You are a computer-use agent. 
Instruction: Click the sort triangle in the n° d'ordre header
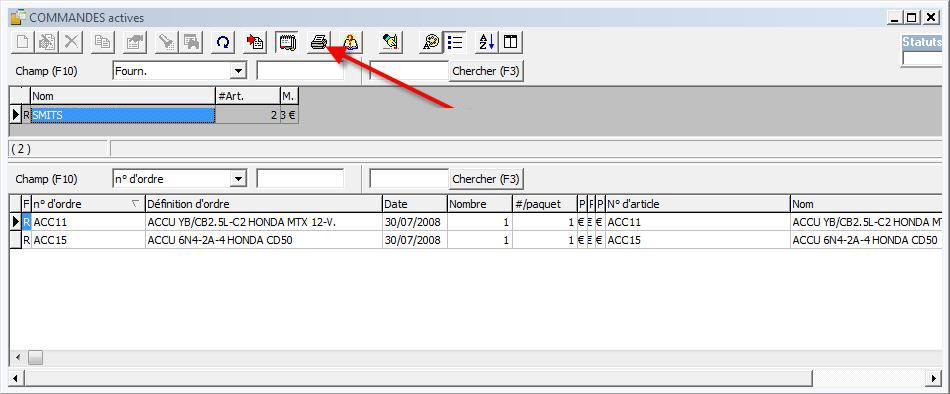[x=135, y=204]
